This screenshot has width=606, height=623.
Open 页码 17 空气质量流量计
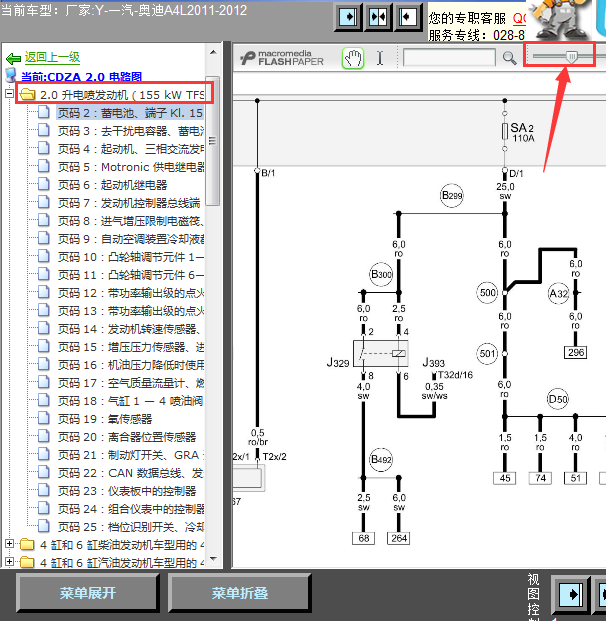point(131,383)
